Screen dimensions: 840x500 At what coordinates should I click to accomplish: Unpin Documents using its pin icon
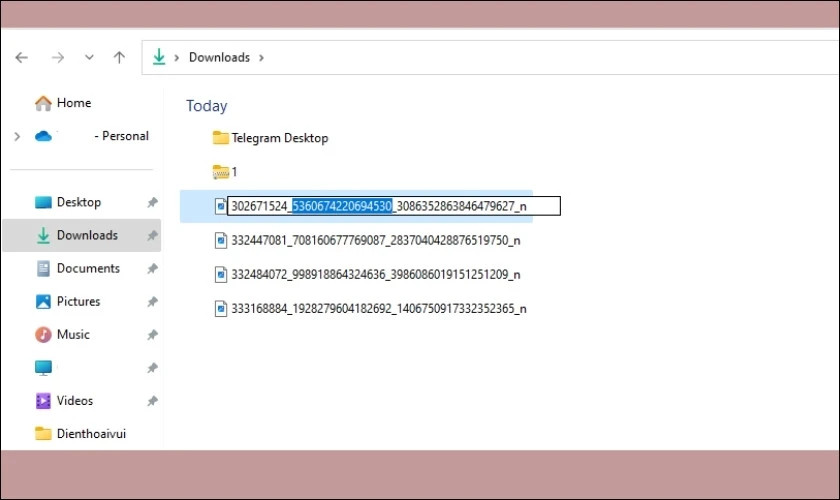pos(152,268)
